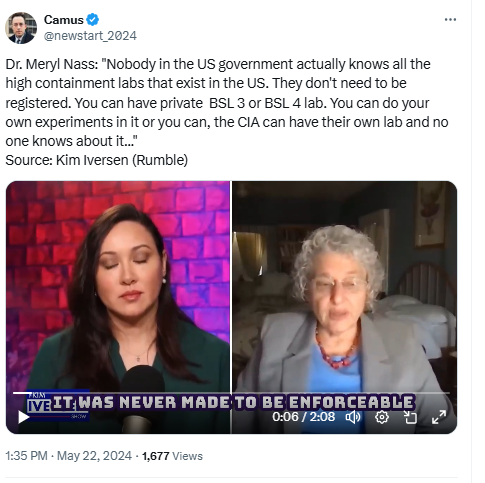The width and height of the screenshot is (485, 483).
Task: Open the @newstart_2024 handle link
Action: click(90, 36)
